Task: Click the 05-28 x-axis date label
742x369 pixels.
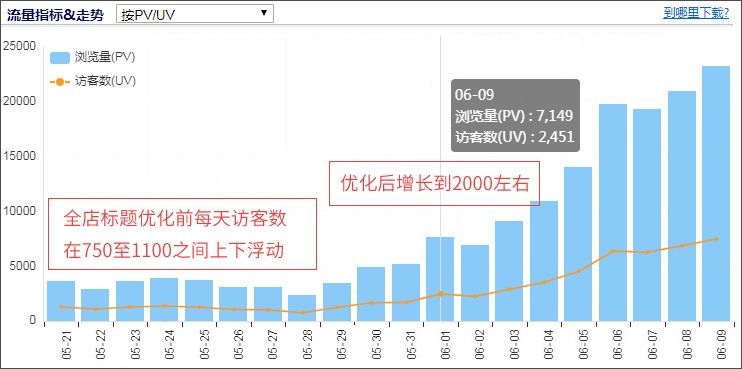Action: click(307, 345)
